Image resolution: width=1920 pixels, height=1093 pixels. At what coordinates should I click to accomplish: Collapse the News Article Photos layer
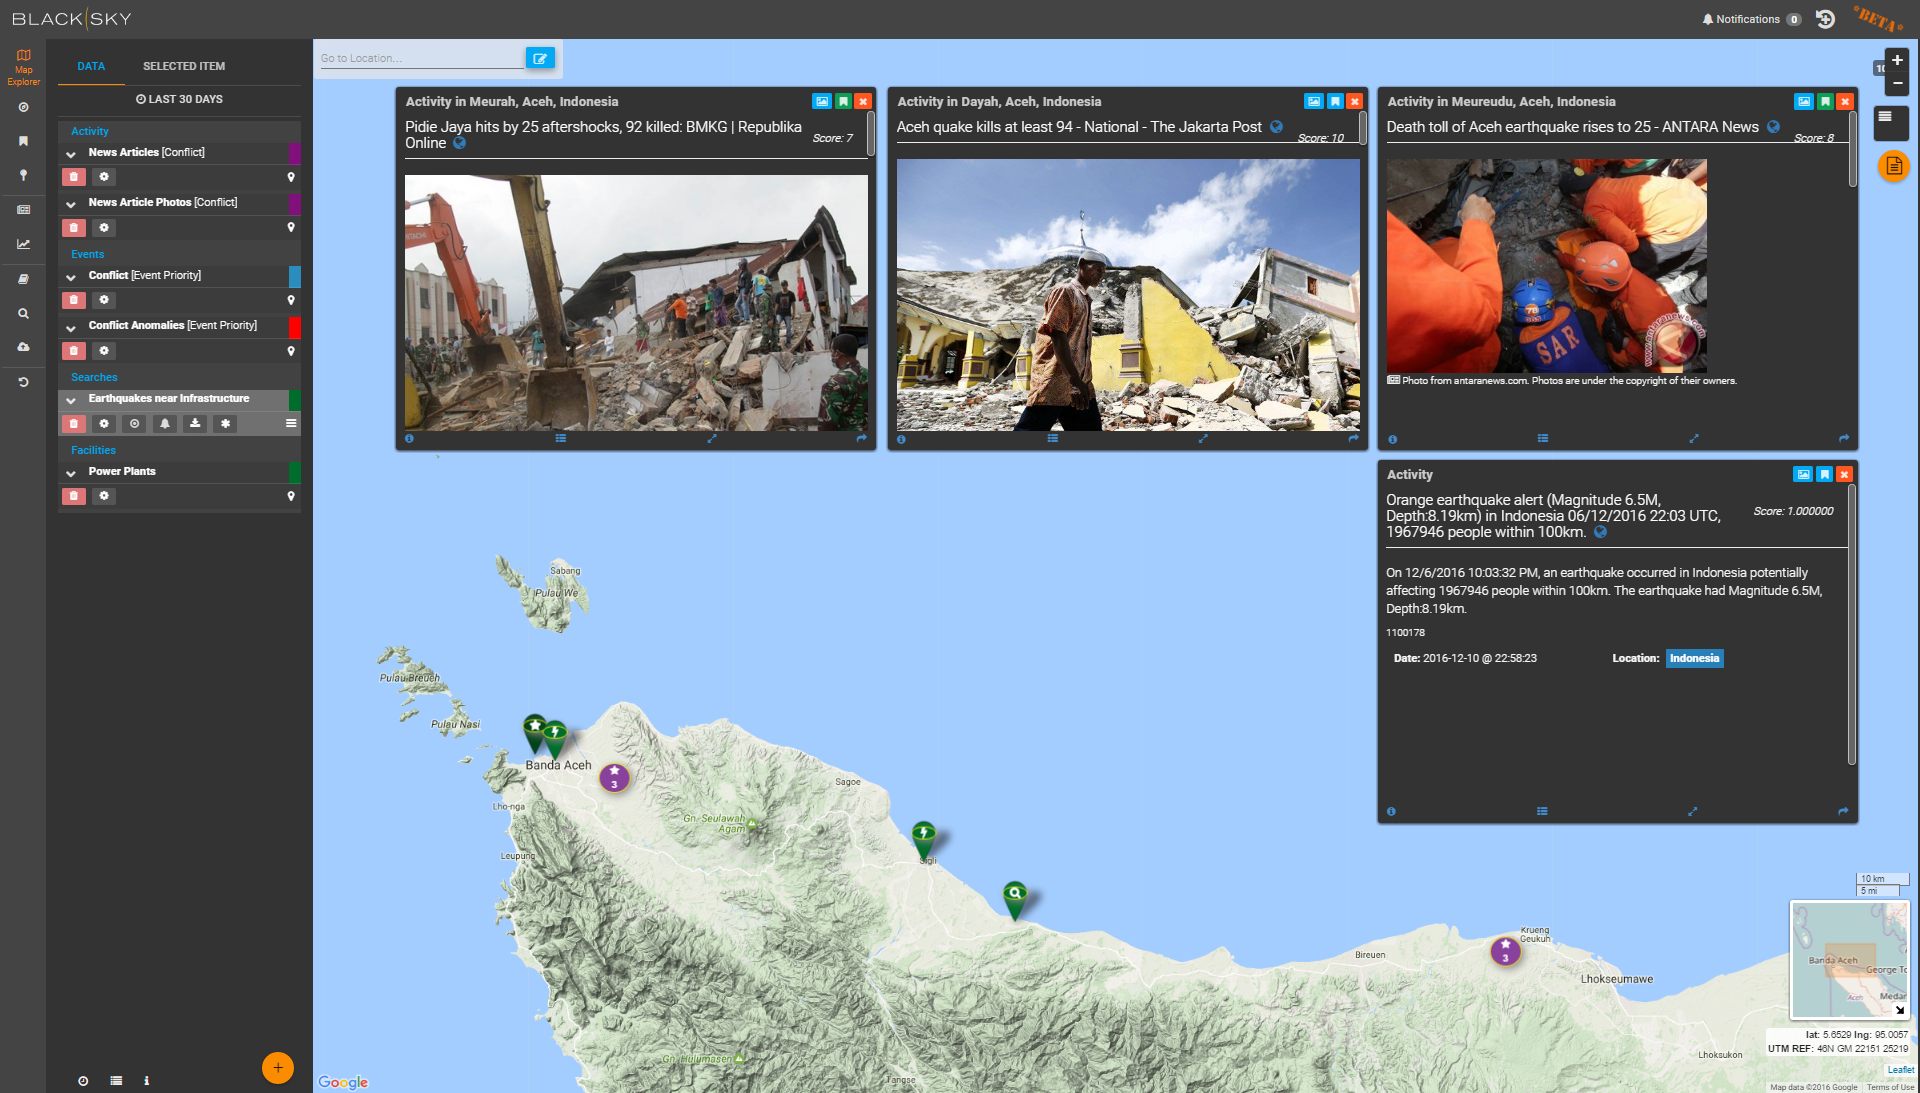tap(71, 204)
